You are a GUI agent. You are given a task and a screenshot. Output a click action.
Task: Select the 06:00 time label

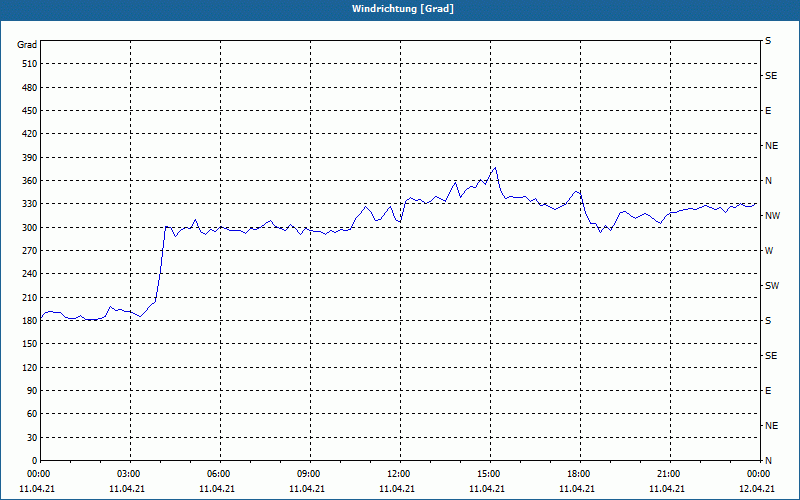tap(220, 474)
